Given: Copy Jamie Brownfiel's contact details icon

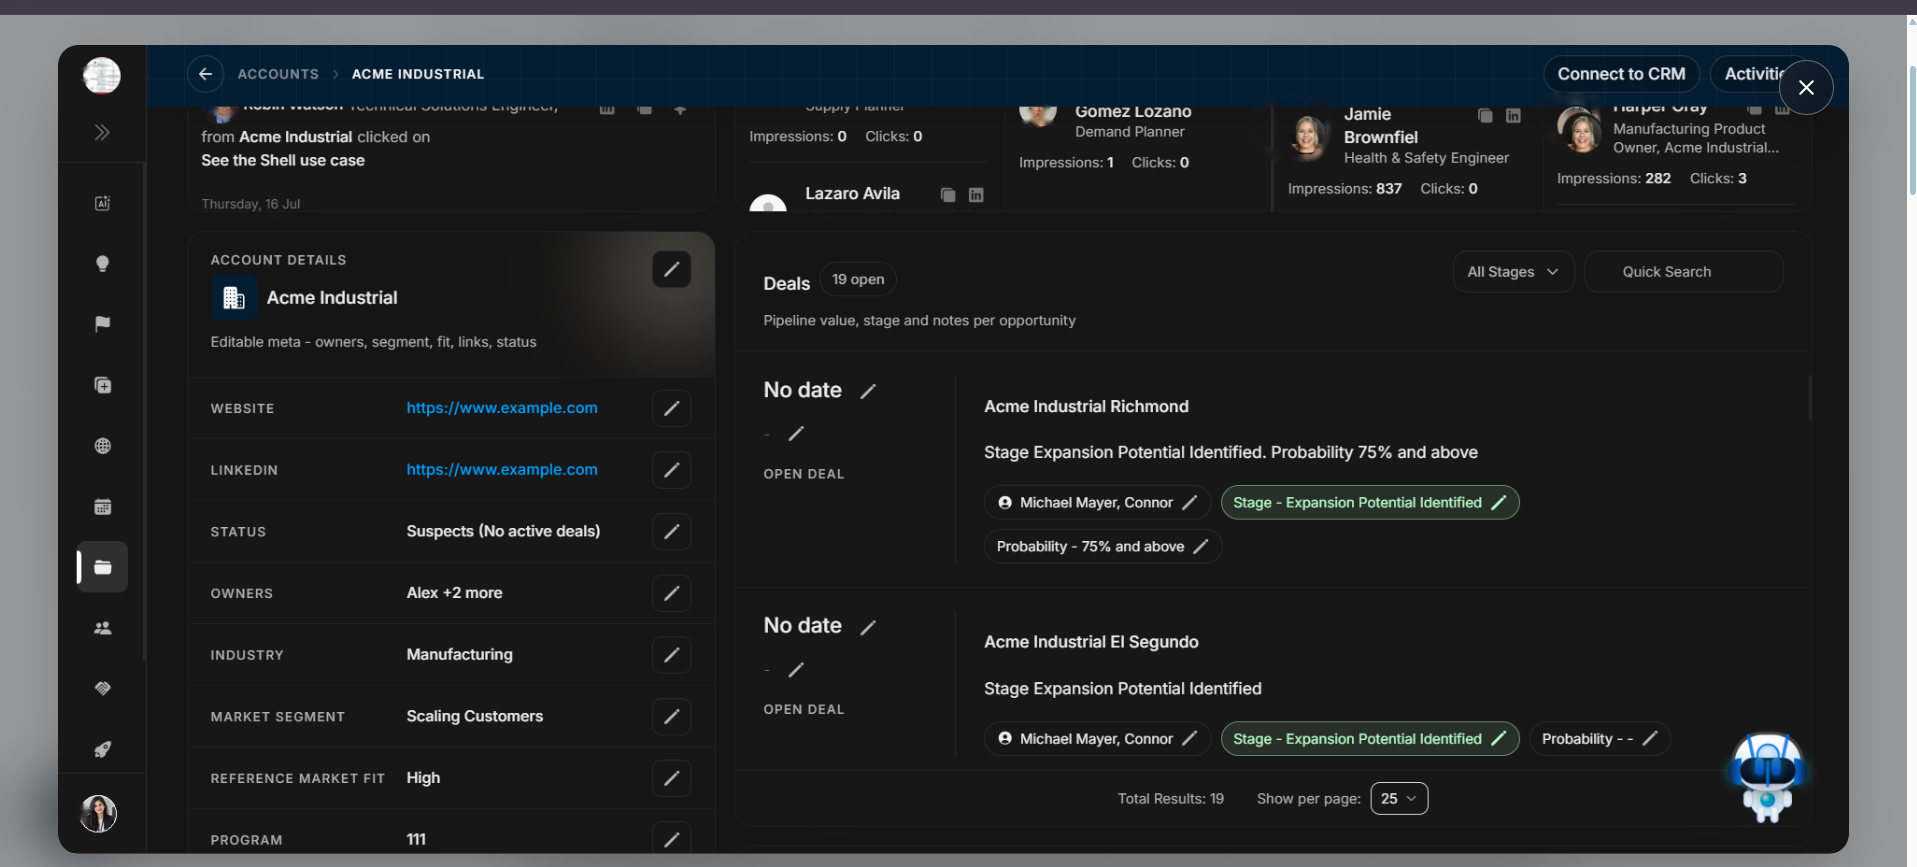Looking at the screenshot, I should click(x=1485, y=116).
